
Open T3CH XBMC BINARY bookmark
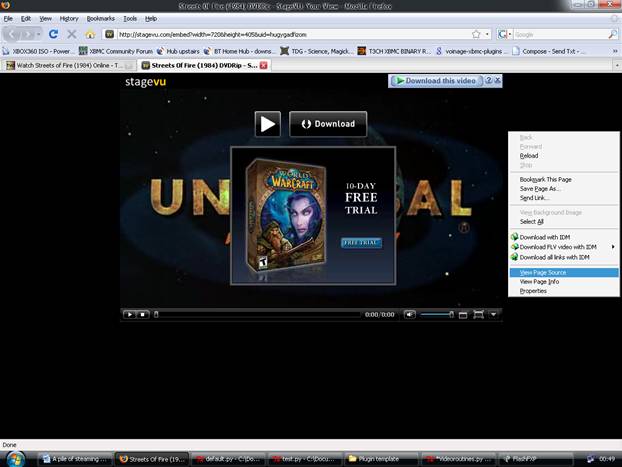coord(394,51)
